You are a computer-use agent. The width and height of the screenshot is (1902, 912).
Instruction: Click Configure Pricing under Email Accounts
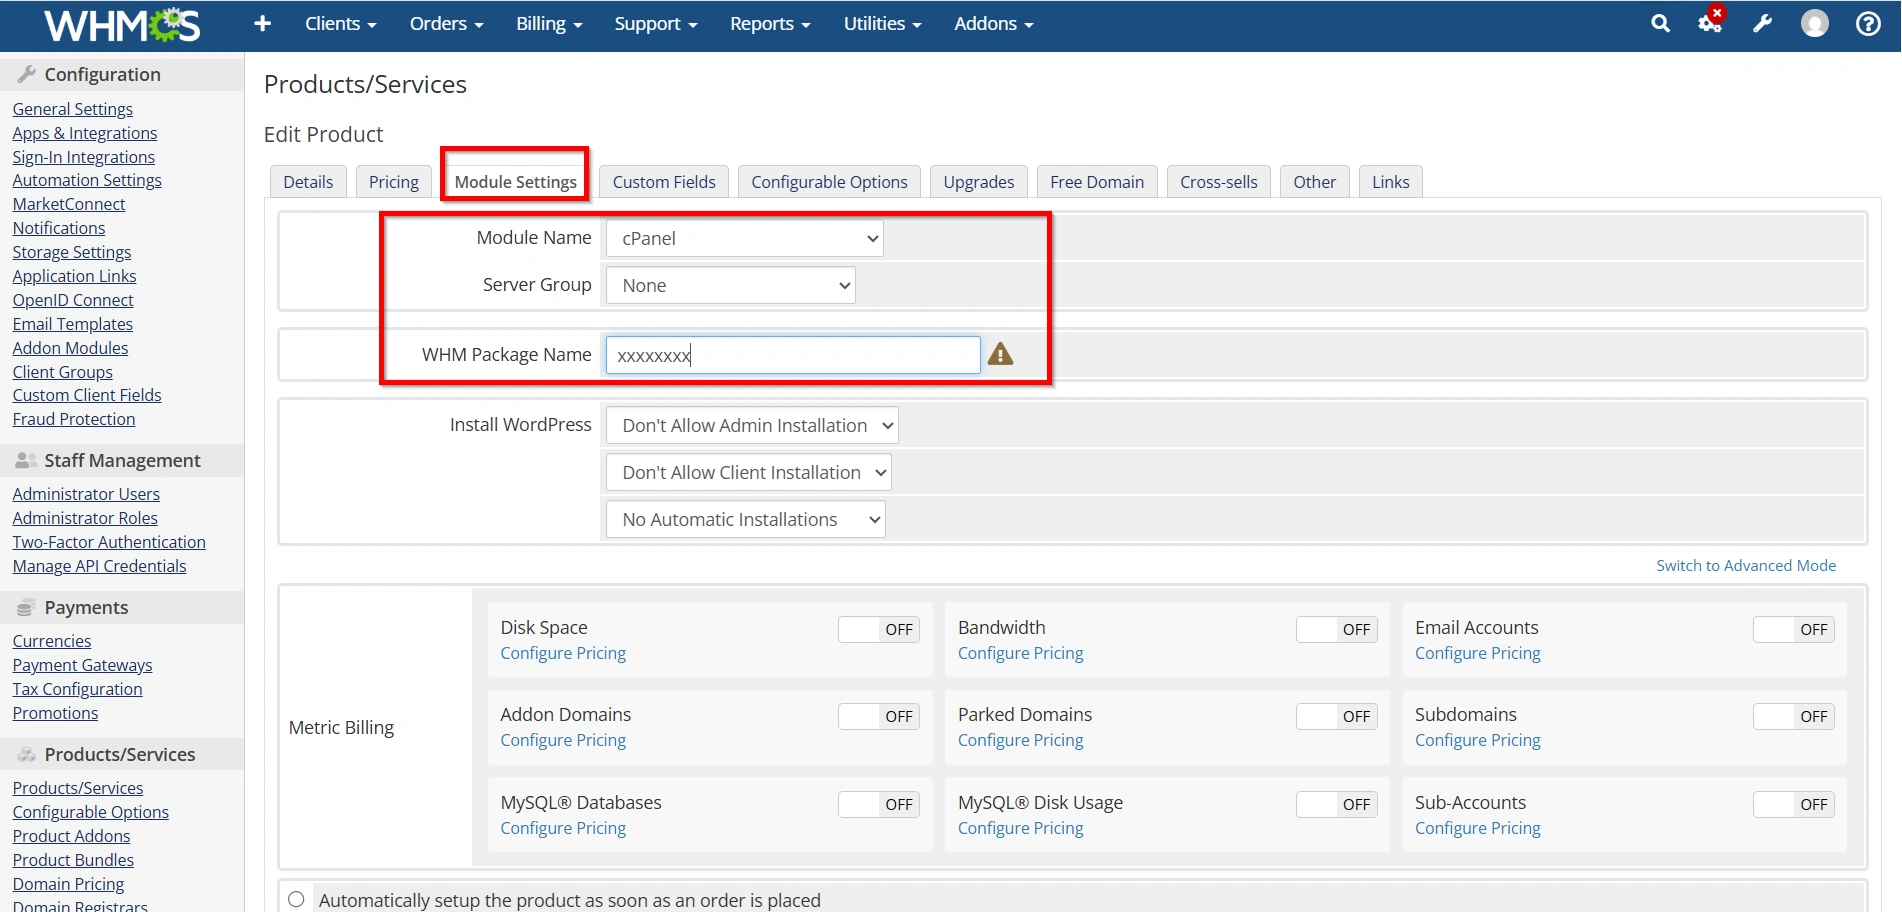point(1477,653)
